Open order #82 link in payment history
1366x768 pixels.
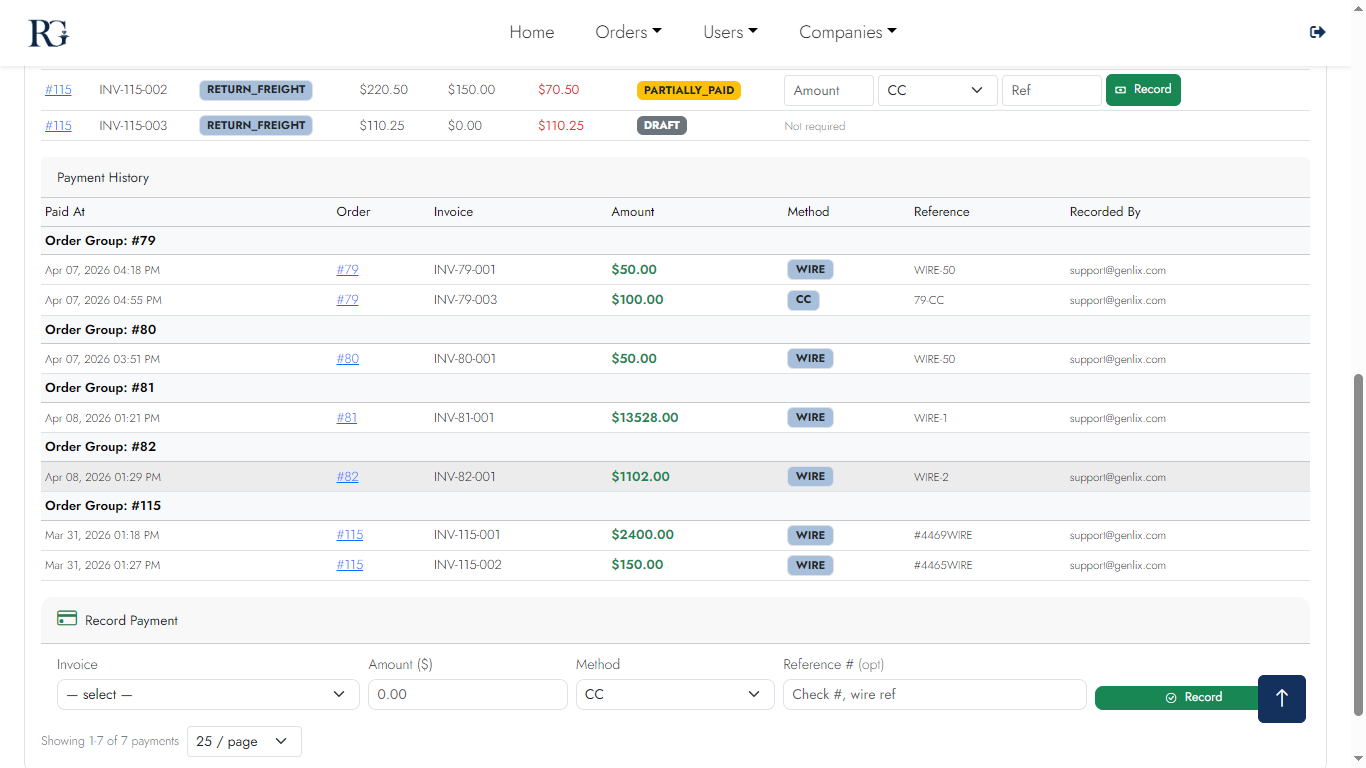point(347,477)
